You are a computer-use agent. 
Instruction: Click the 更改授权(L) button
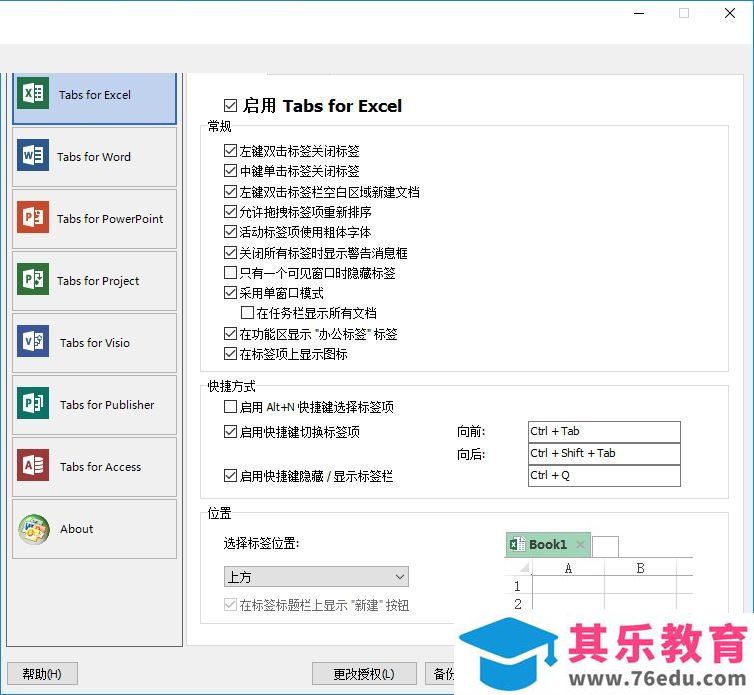tap(364, 674)
